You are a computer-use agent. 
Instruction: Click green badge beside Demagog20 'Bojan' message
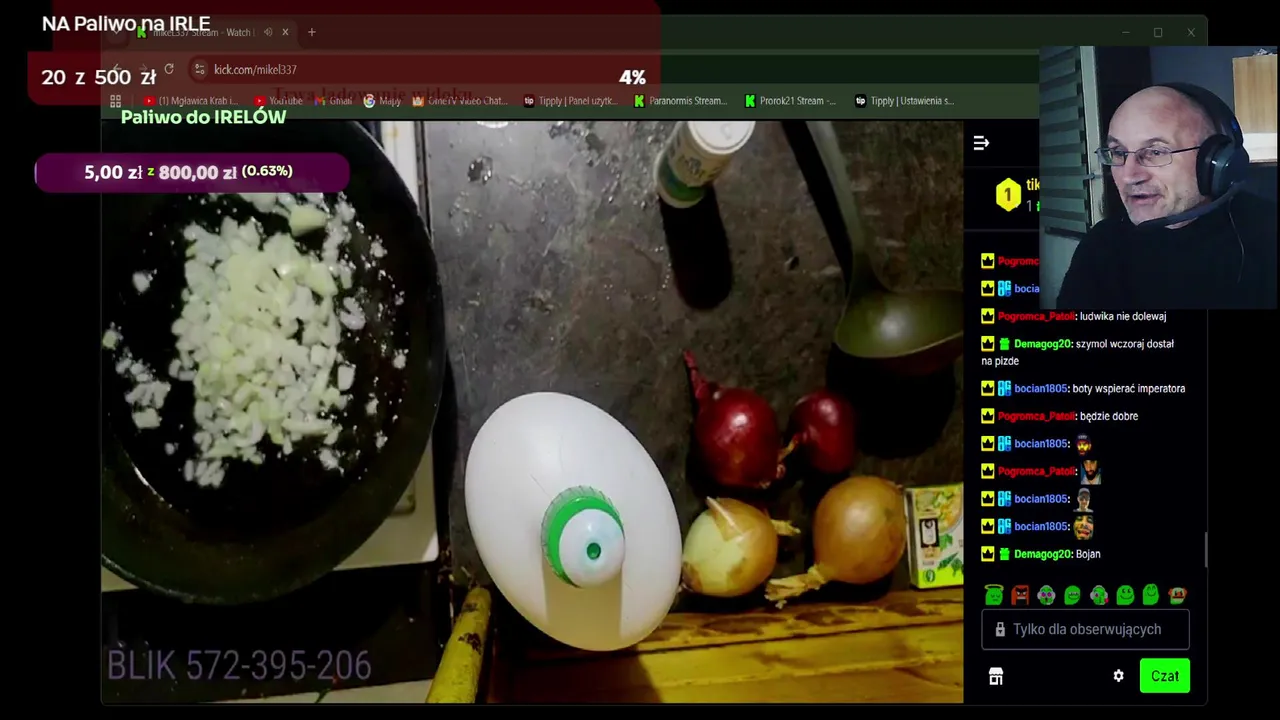(x=1004, y=554)
